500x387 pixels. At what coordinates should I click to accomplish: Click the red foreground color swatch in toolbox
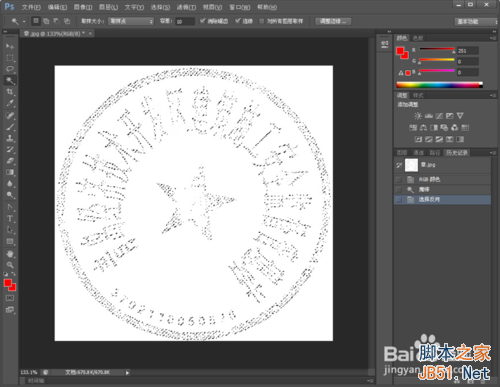[8, 283]
